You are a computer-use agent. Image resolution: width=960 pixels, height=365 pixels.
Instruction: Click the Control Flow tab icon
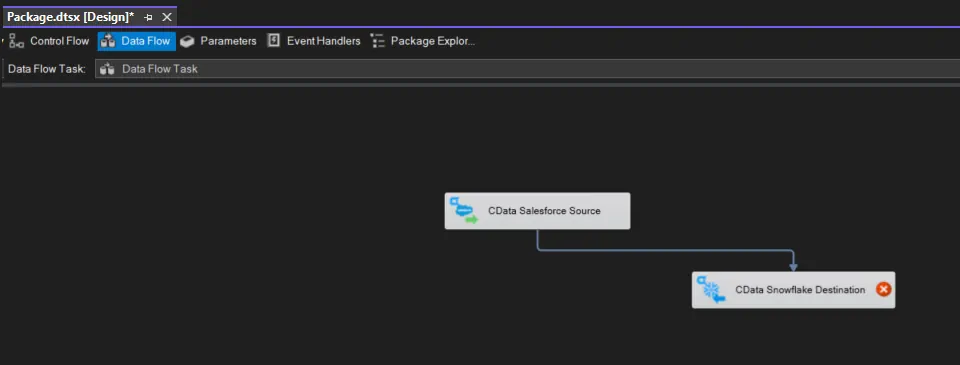click(x=17, y=41)
